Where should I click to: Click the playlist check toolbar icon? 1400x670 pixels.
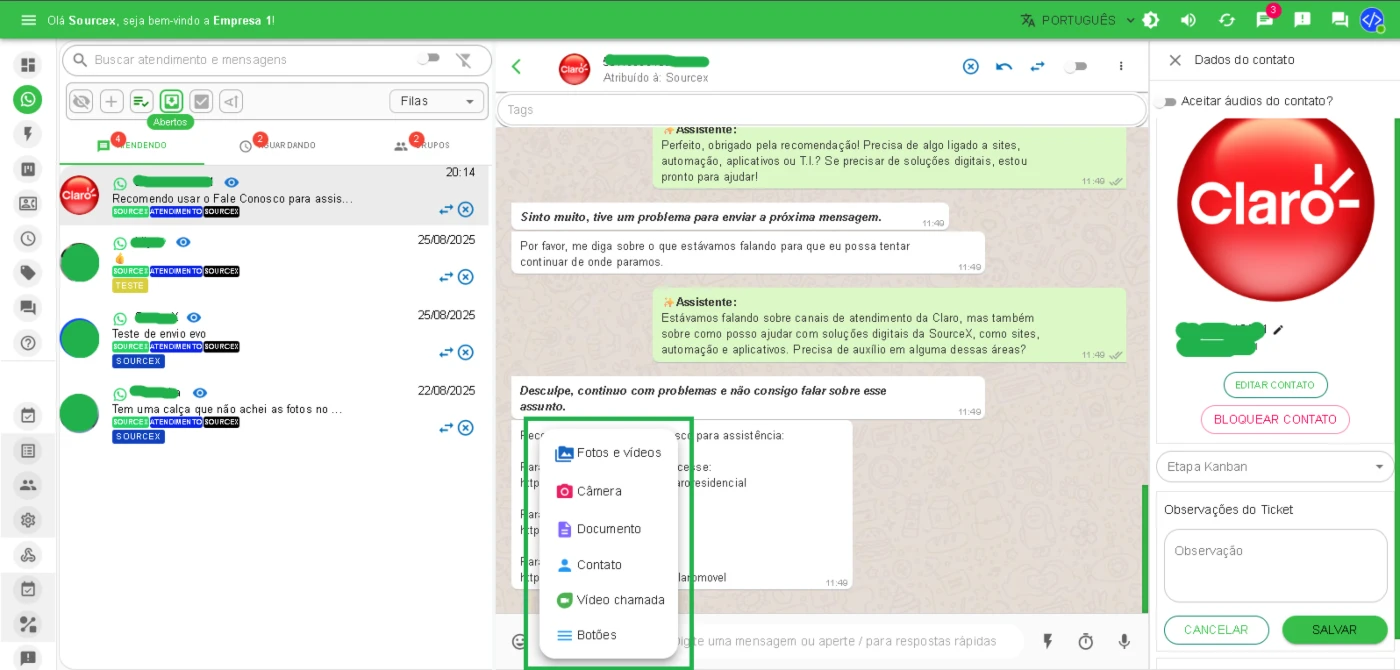click(x=142, y=101)
